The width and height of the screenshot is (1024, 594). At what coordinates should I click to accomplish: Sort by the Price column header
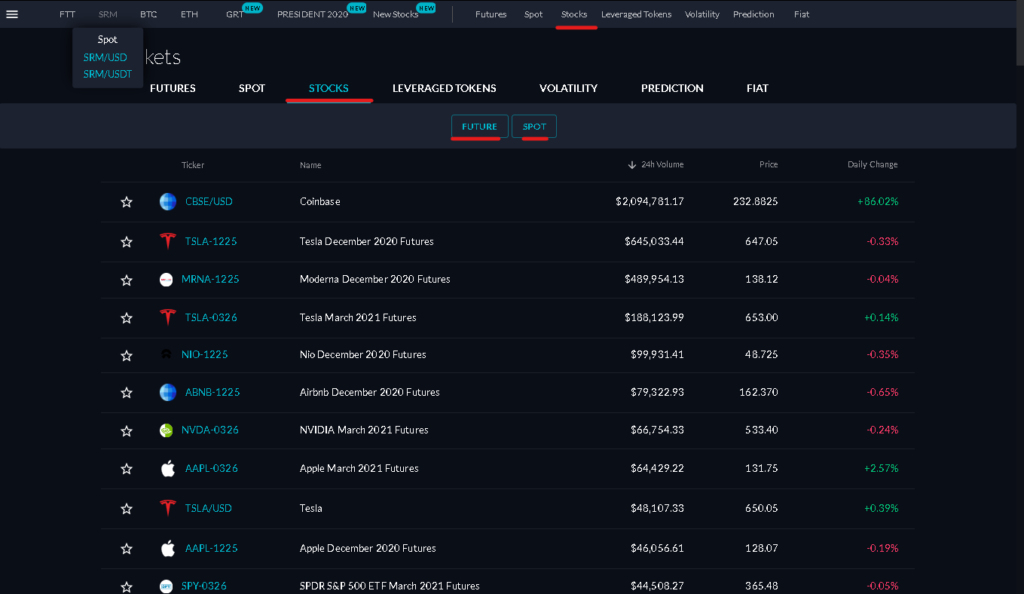[769, 164]
